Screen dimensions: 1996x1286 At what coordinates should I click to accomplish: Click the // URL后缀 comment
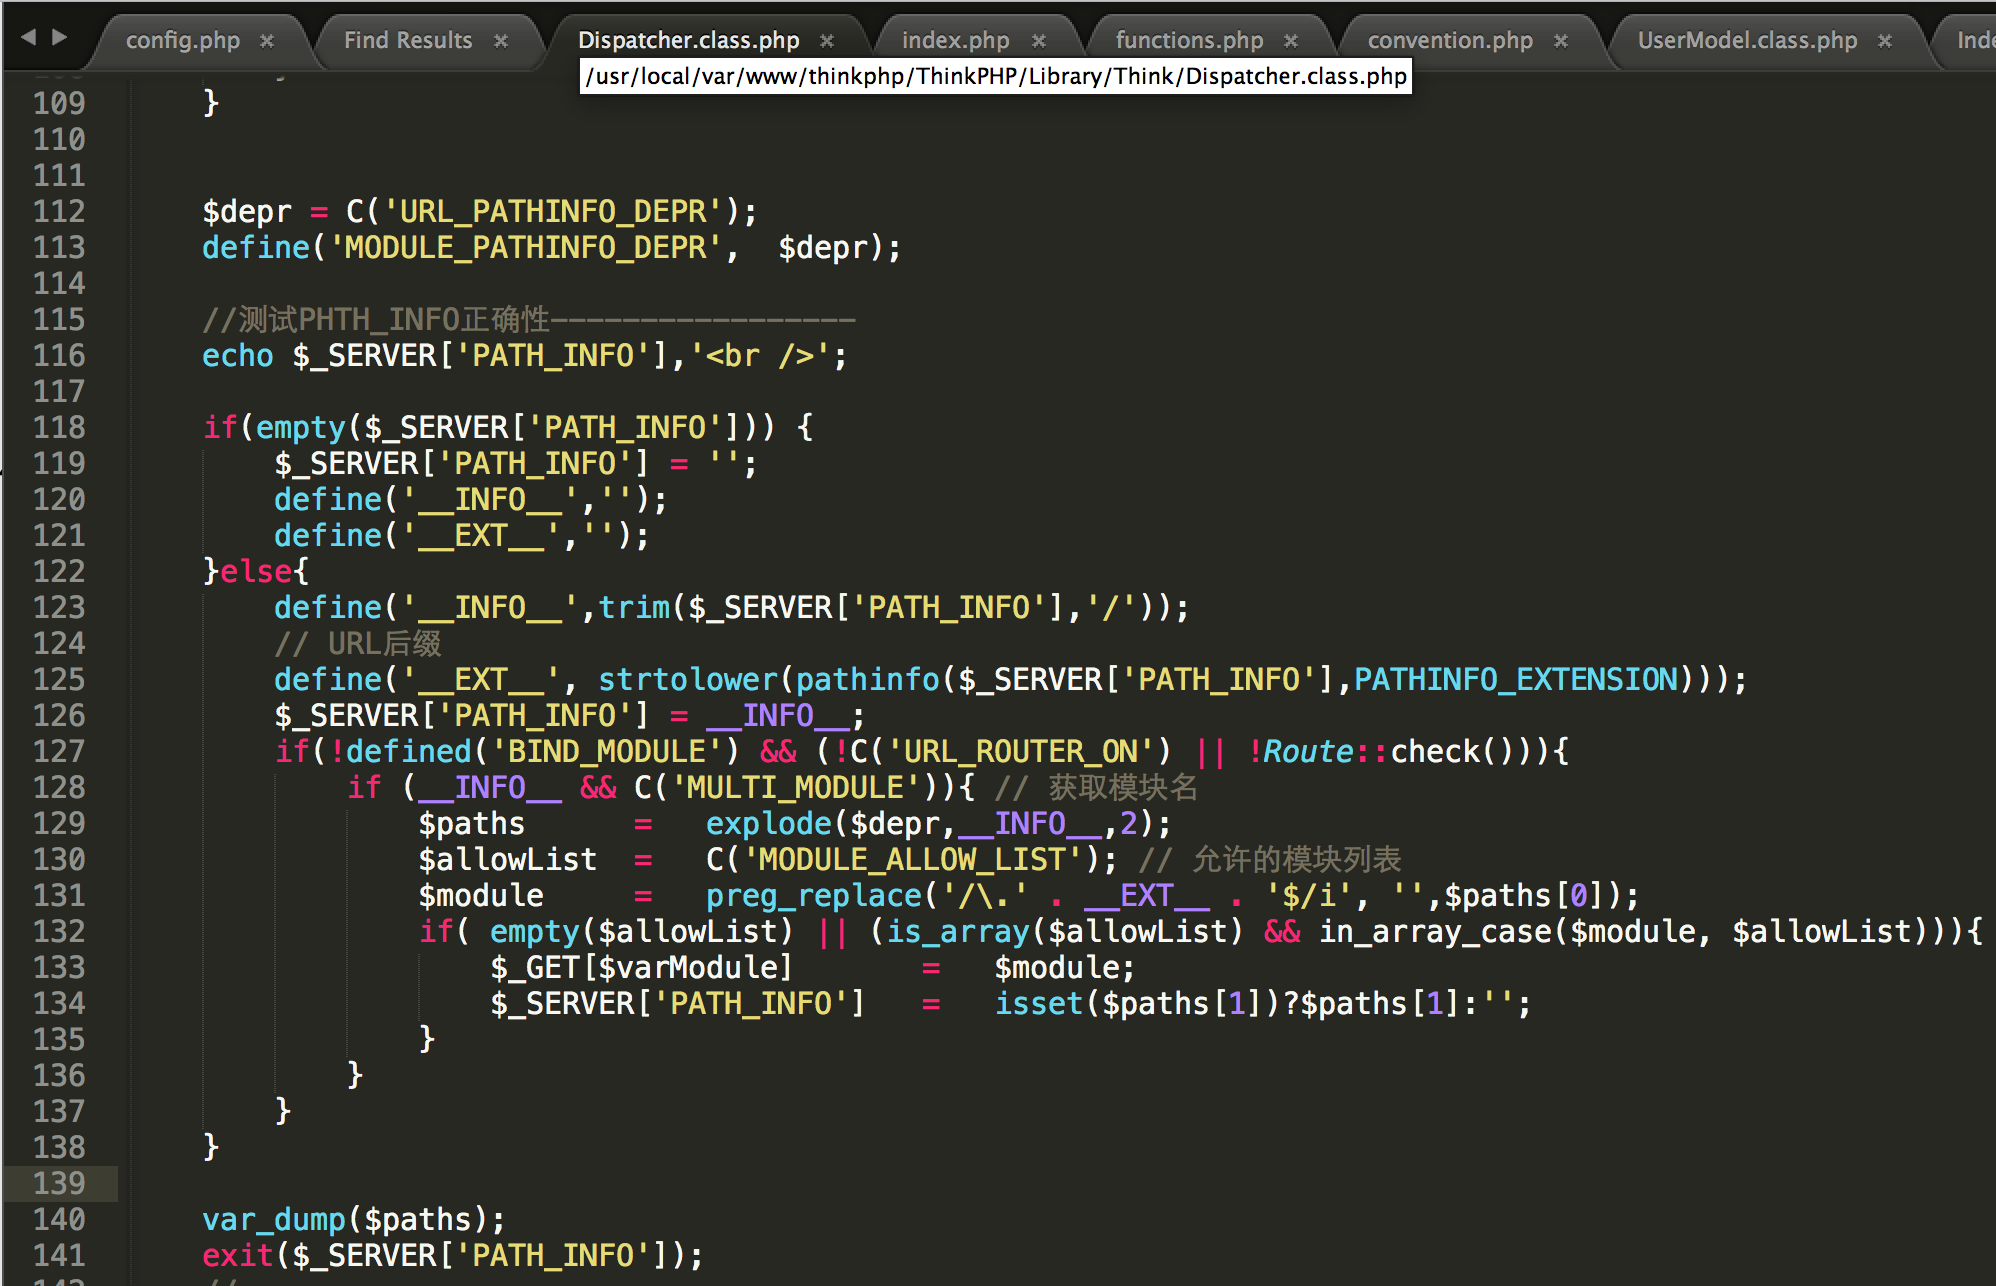coord(358,643)
